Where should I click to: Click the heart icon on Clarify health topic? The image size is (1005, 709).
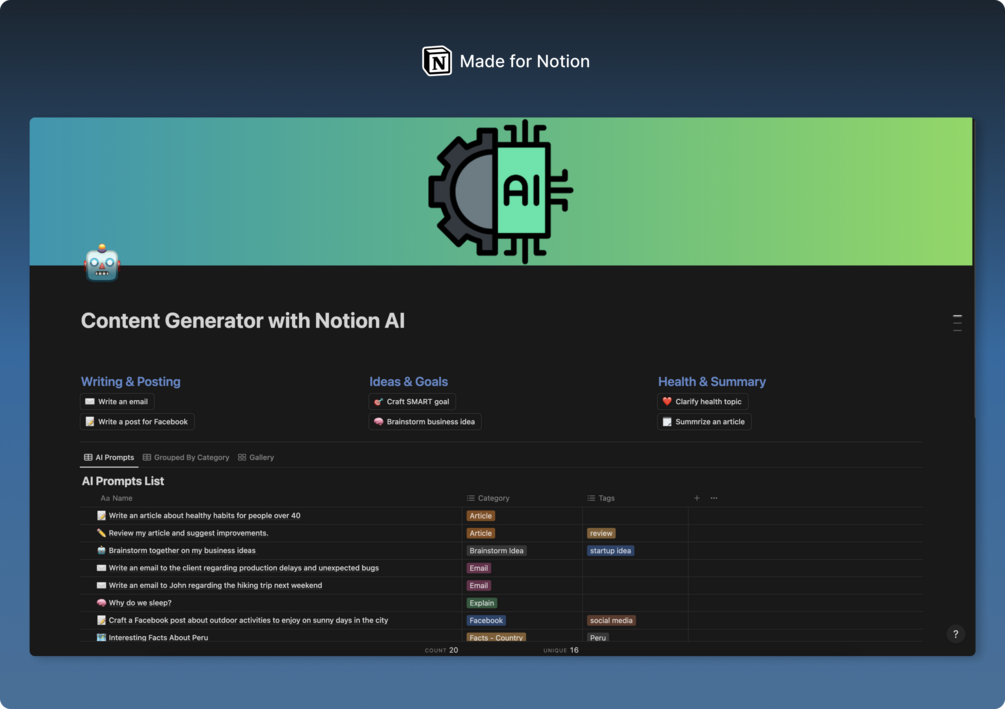click(667, 402)
